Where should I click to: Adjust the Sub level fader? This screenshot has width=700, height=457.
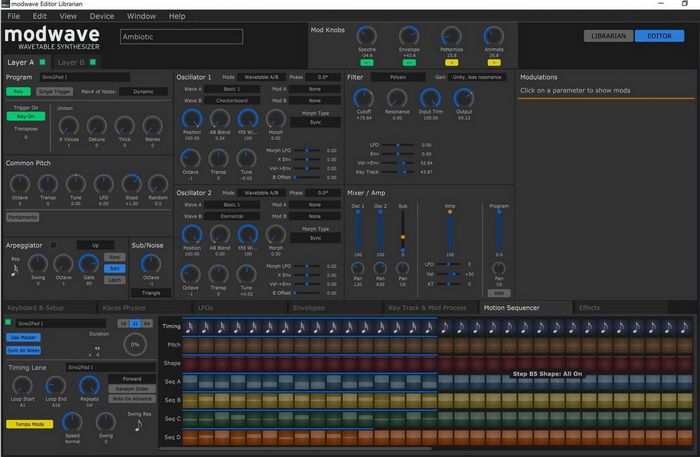click(x=403, y=230)
